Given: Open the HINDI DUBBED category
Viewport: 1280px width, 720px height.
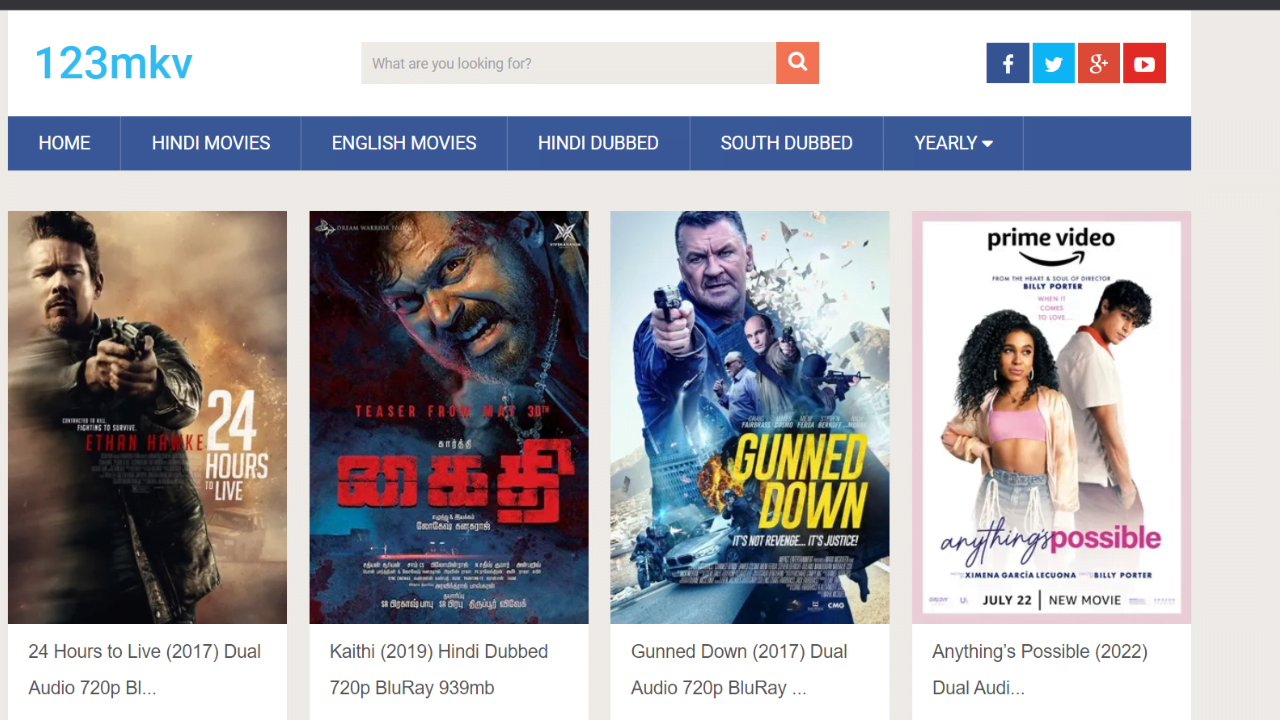Looking at the screenshot, I should pos(598,143).
